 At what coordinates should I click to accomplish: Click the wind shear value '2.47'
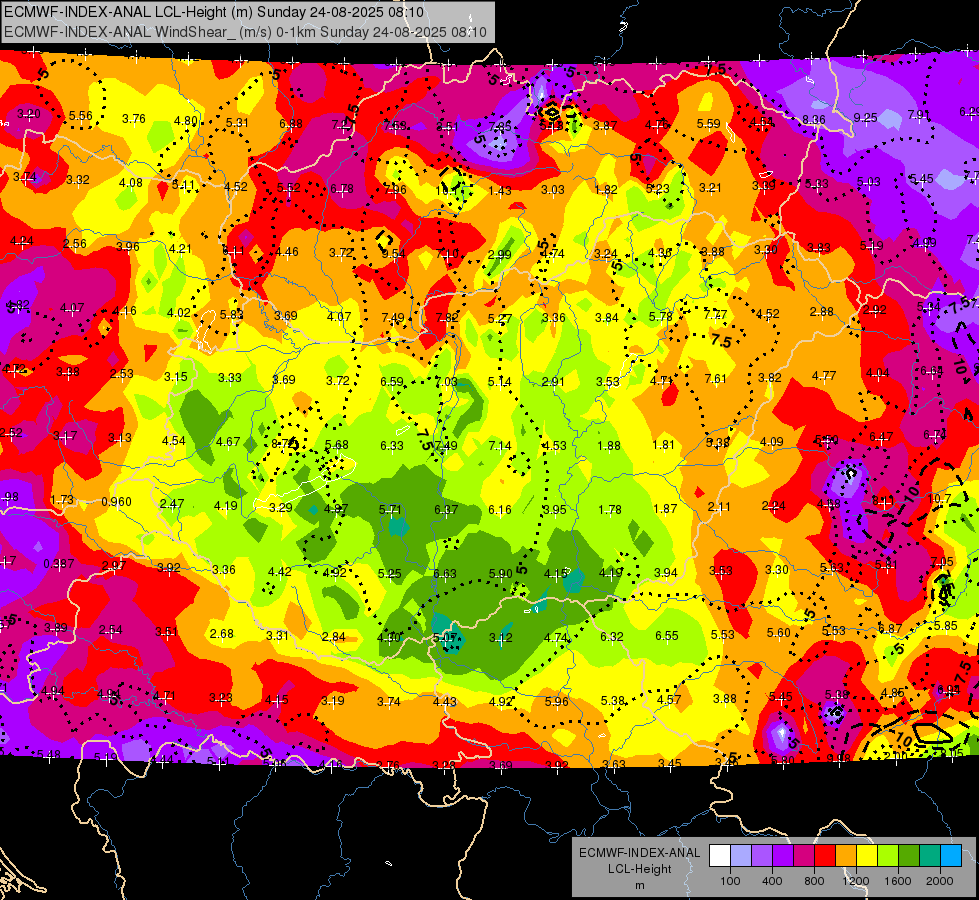point(172,503)
